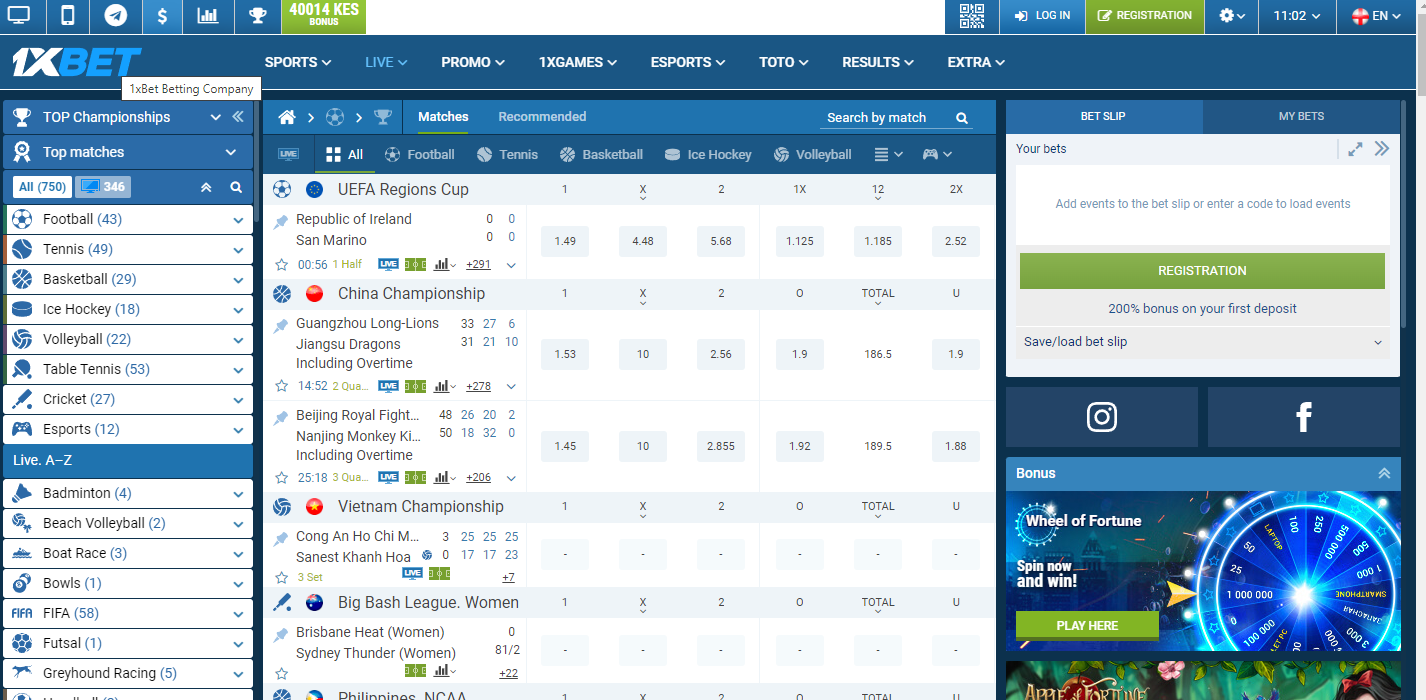Select the All (750) filter
This screenshot has height=700, width=1426.
click(x=42, y=187)
